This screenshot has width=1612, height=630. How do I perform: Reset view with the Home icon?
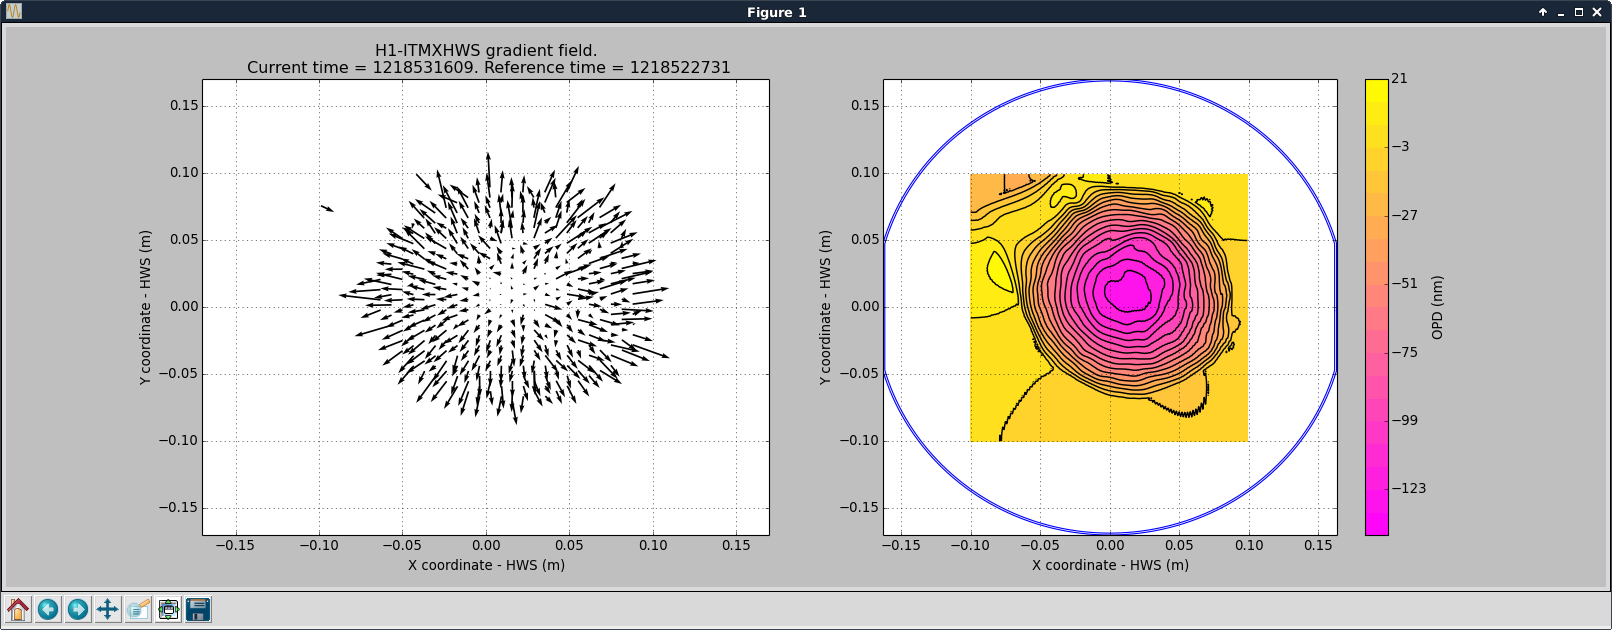18,609
